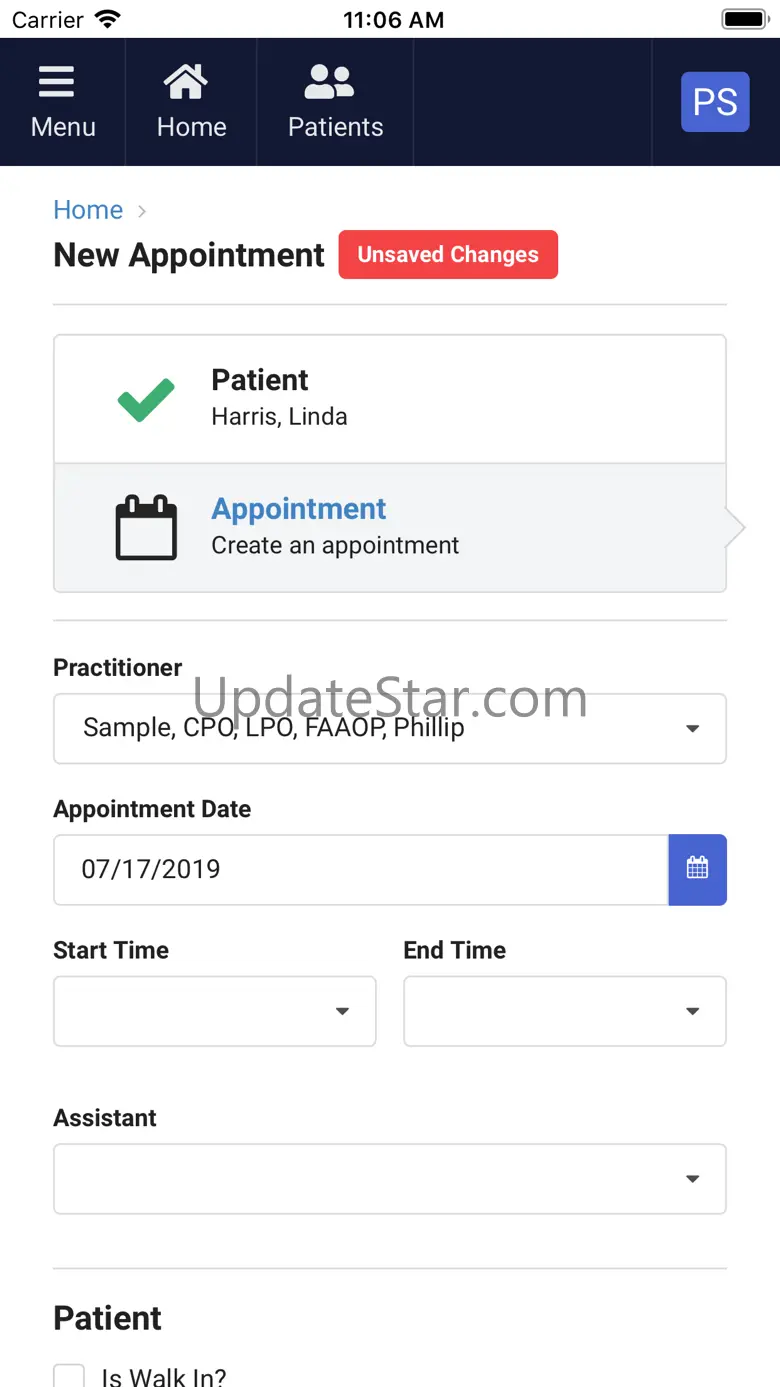Click the green Patient checkmark icon
The height and width of the screenshot is (1387, 780).
click(146, 399)
